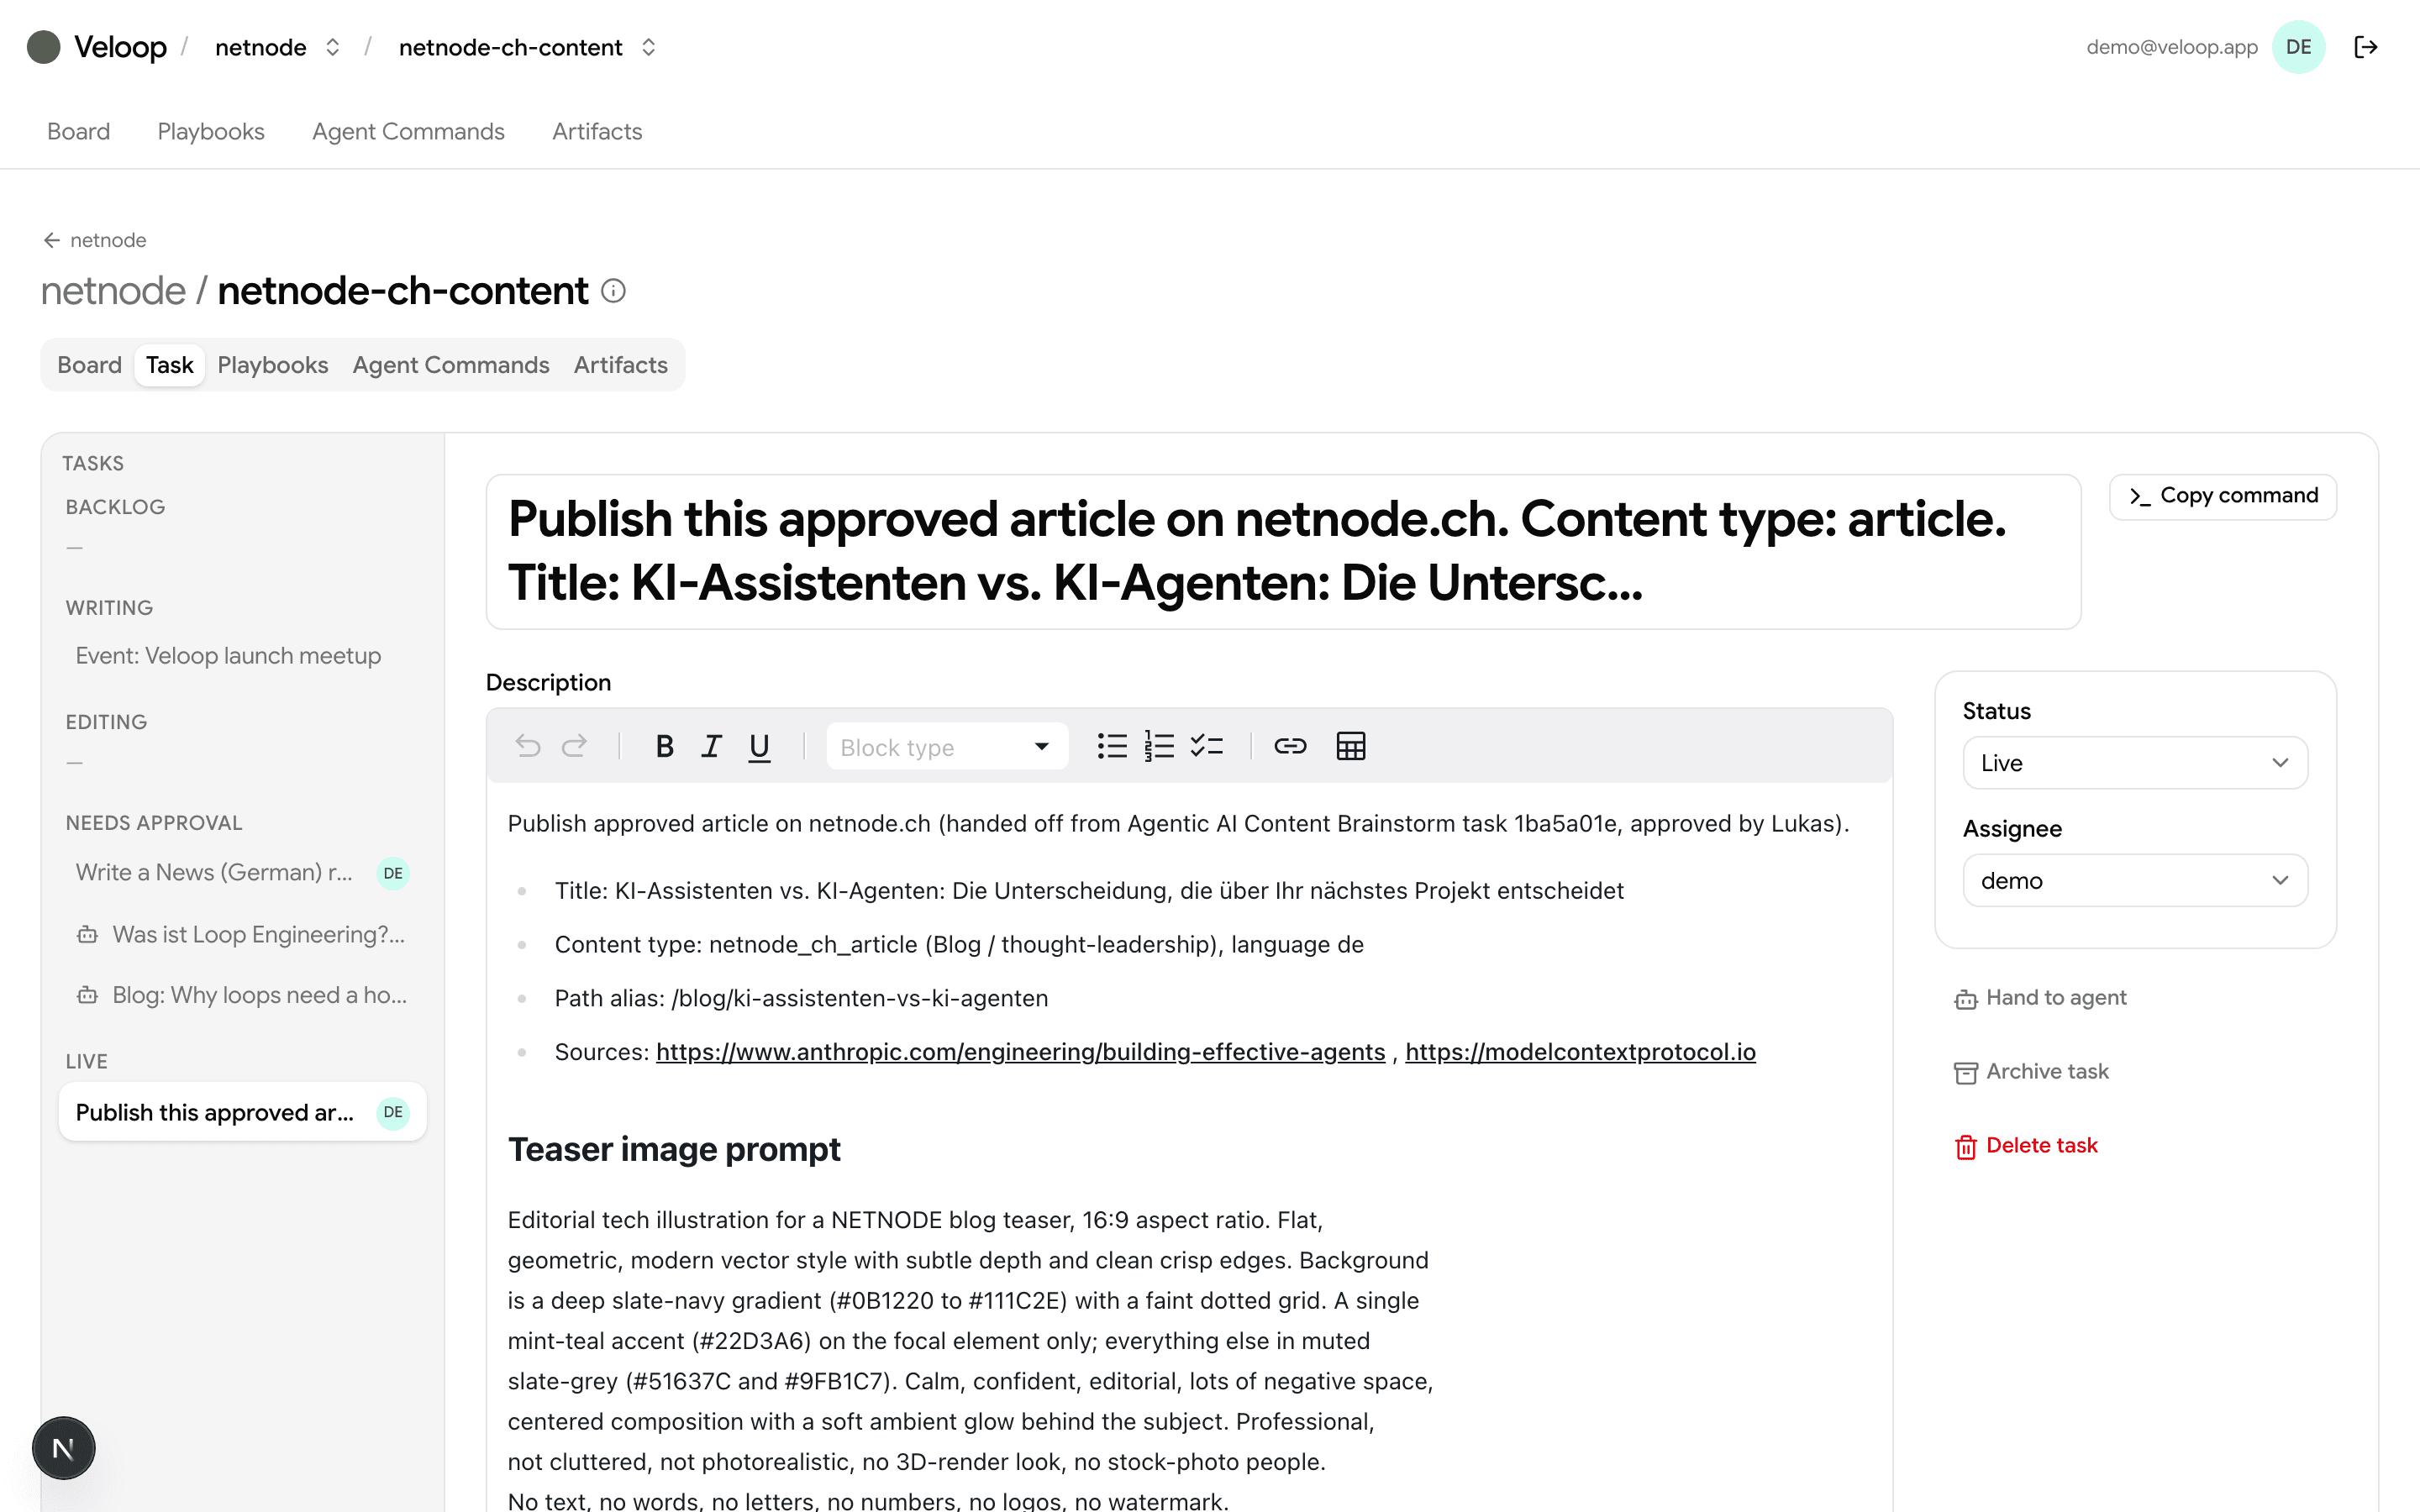Switch to the Playbooks tab
Viewport: 2420px width, 1512px height.
tap(272, 365)
